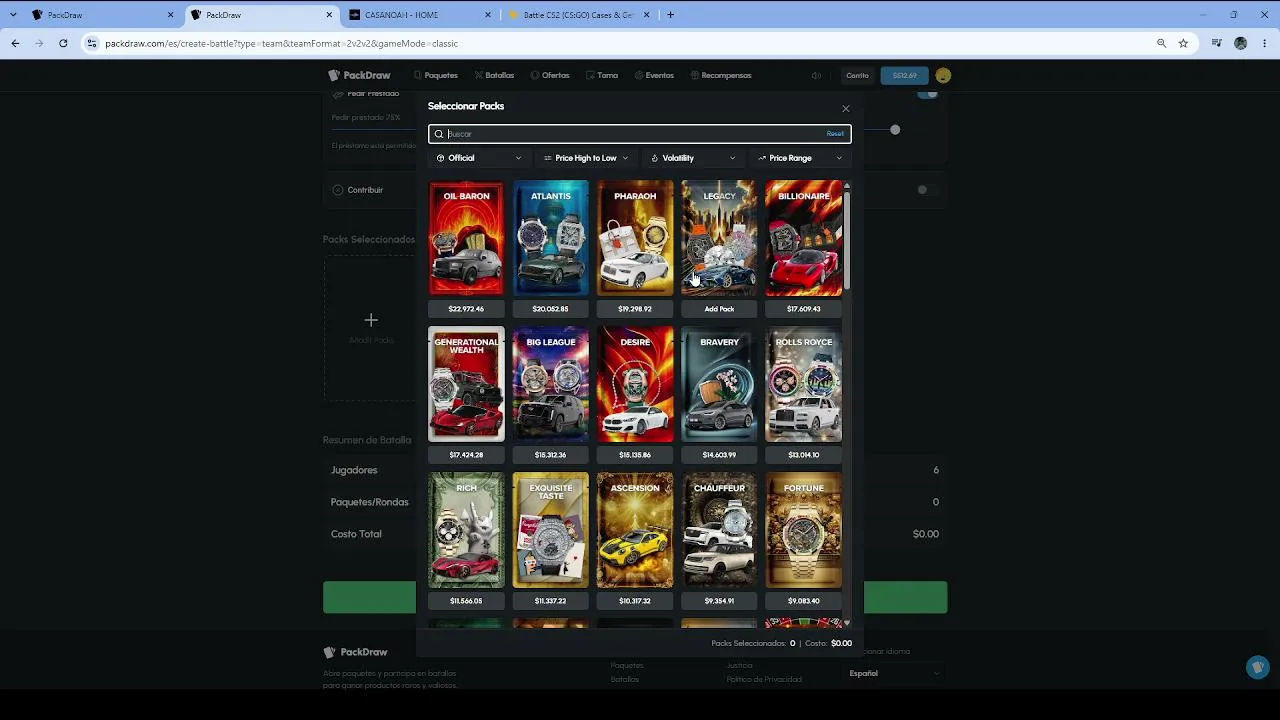
Task: Open the browser zoom magnifier icon
Action: click(x=1161, y=43)
